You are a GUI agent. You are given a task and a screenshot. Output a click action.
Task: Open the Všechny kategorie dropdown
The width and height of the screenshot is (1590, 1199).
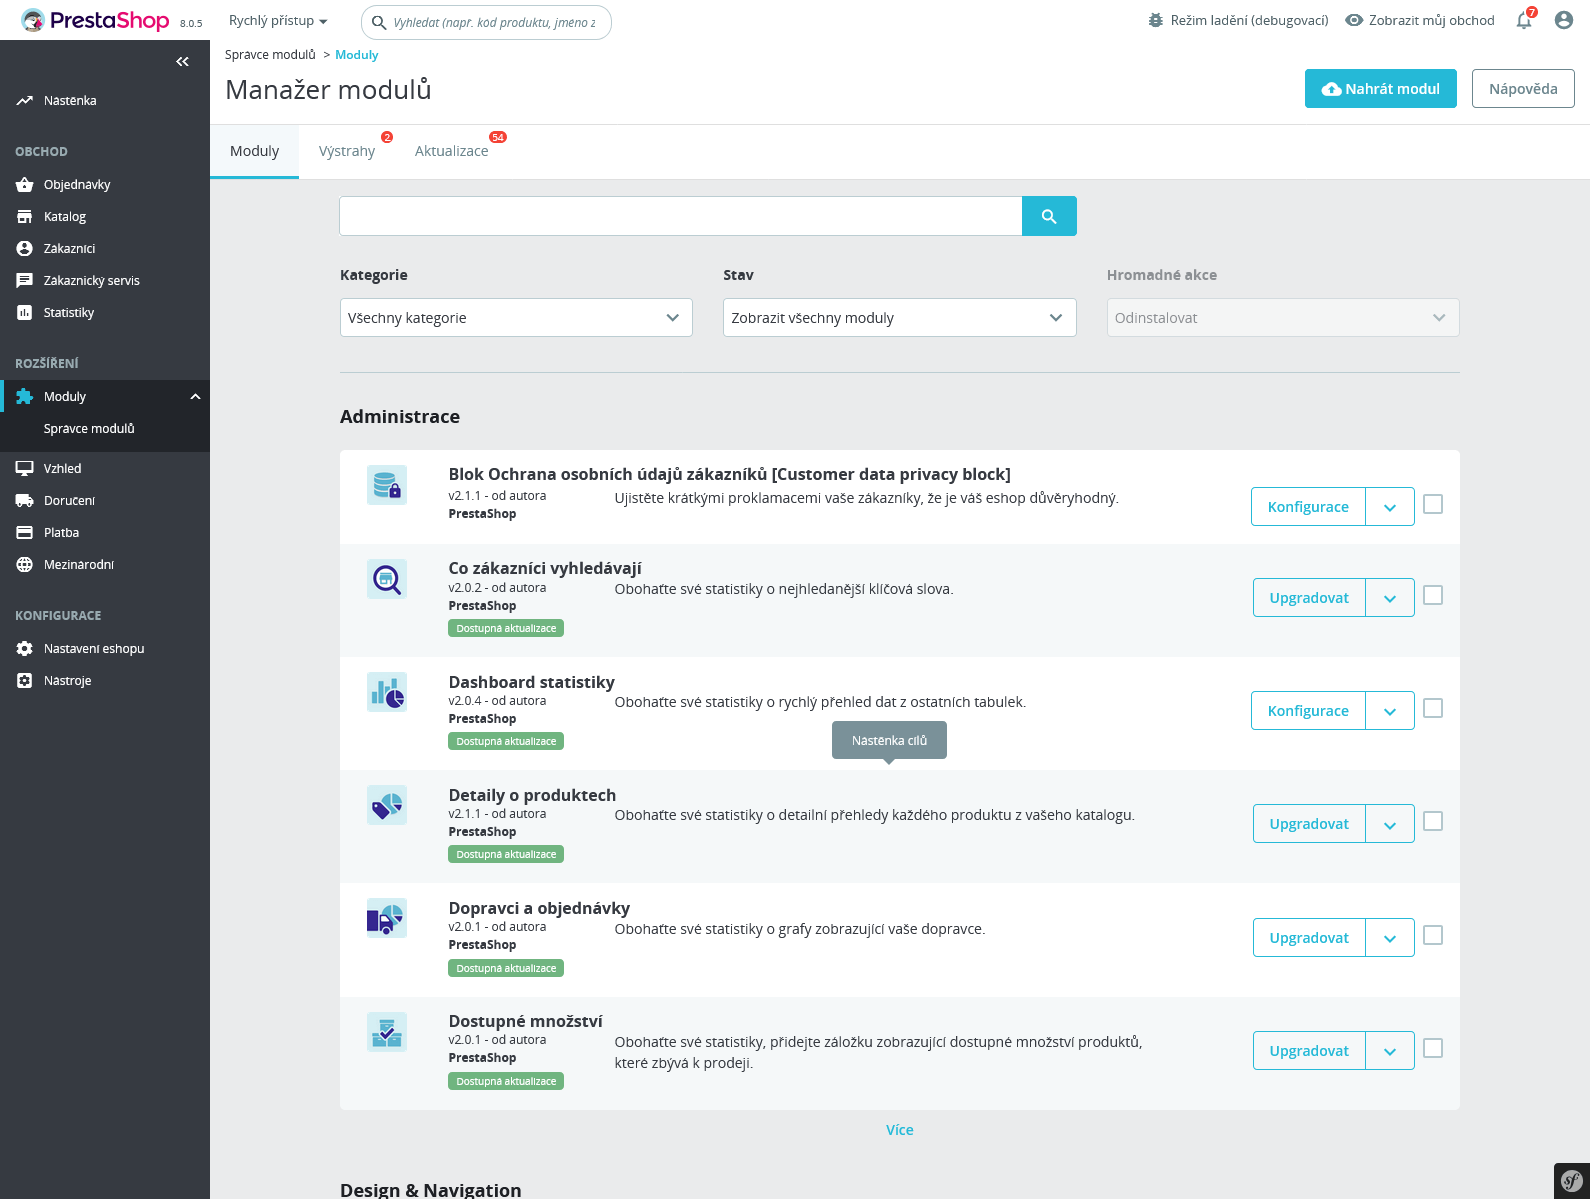coord(516,318)
